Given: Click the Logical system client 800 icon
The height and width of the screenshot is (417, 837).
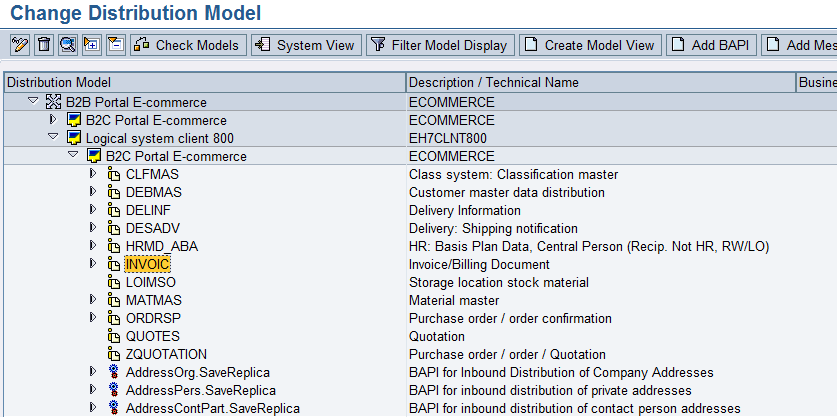Looking at the screenshot, I should click(x=74, y=138).
